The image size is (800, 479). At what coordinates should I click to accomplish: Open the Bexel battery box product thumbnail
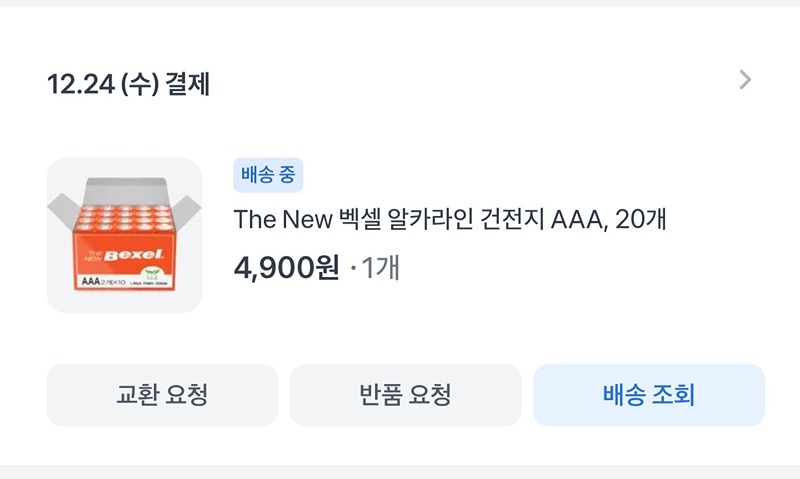pyautogui.click(x=124, y=235)
